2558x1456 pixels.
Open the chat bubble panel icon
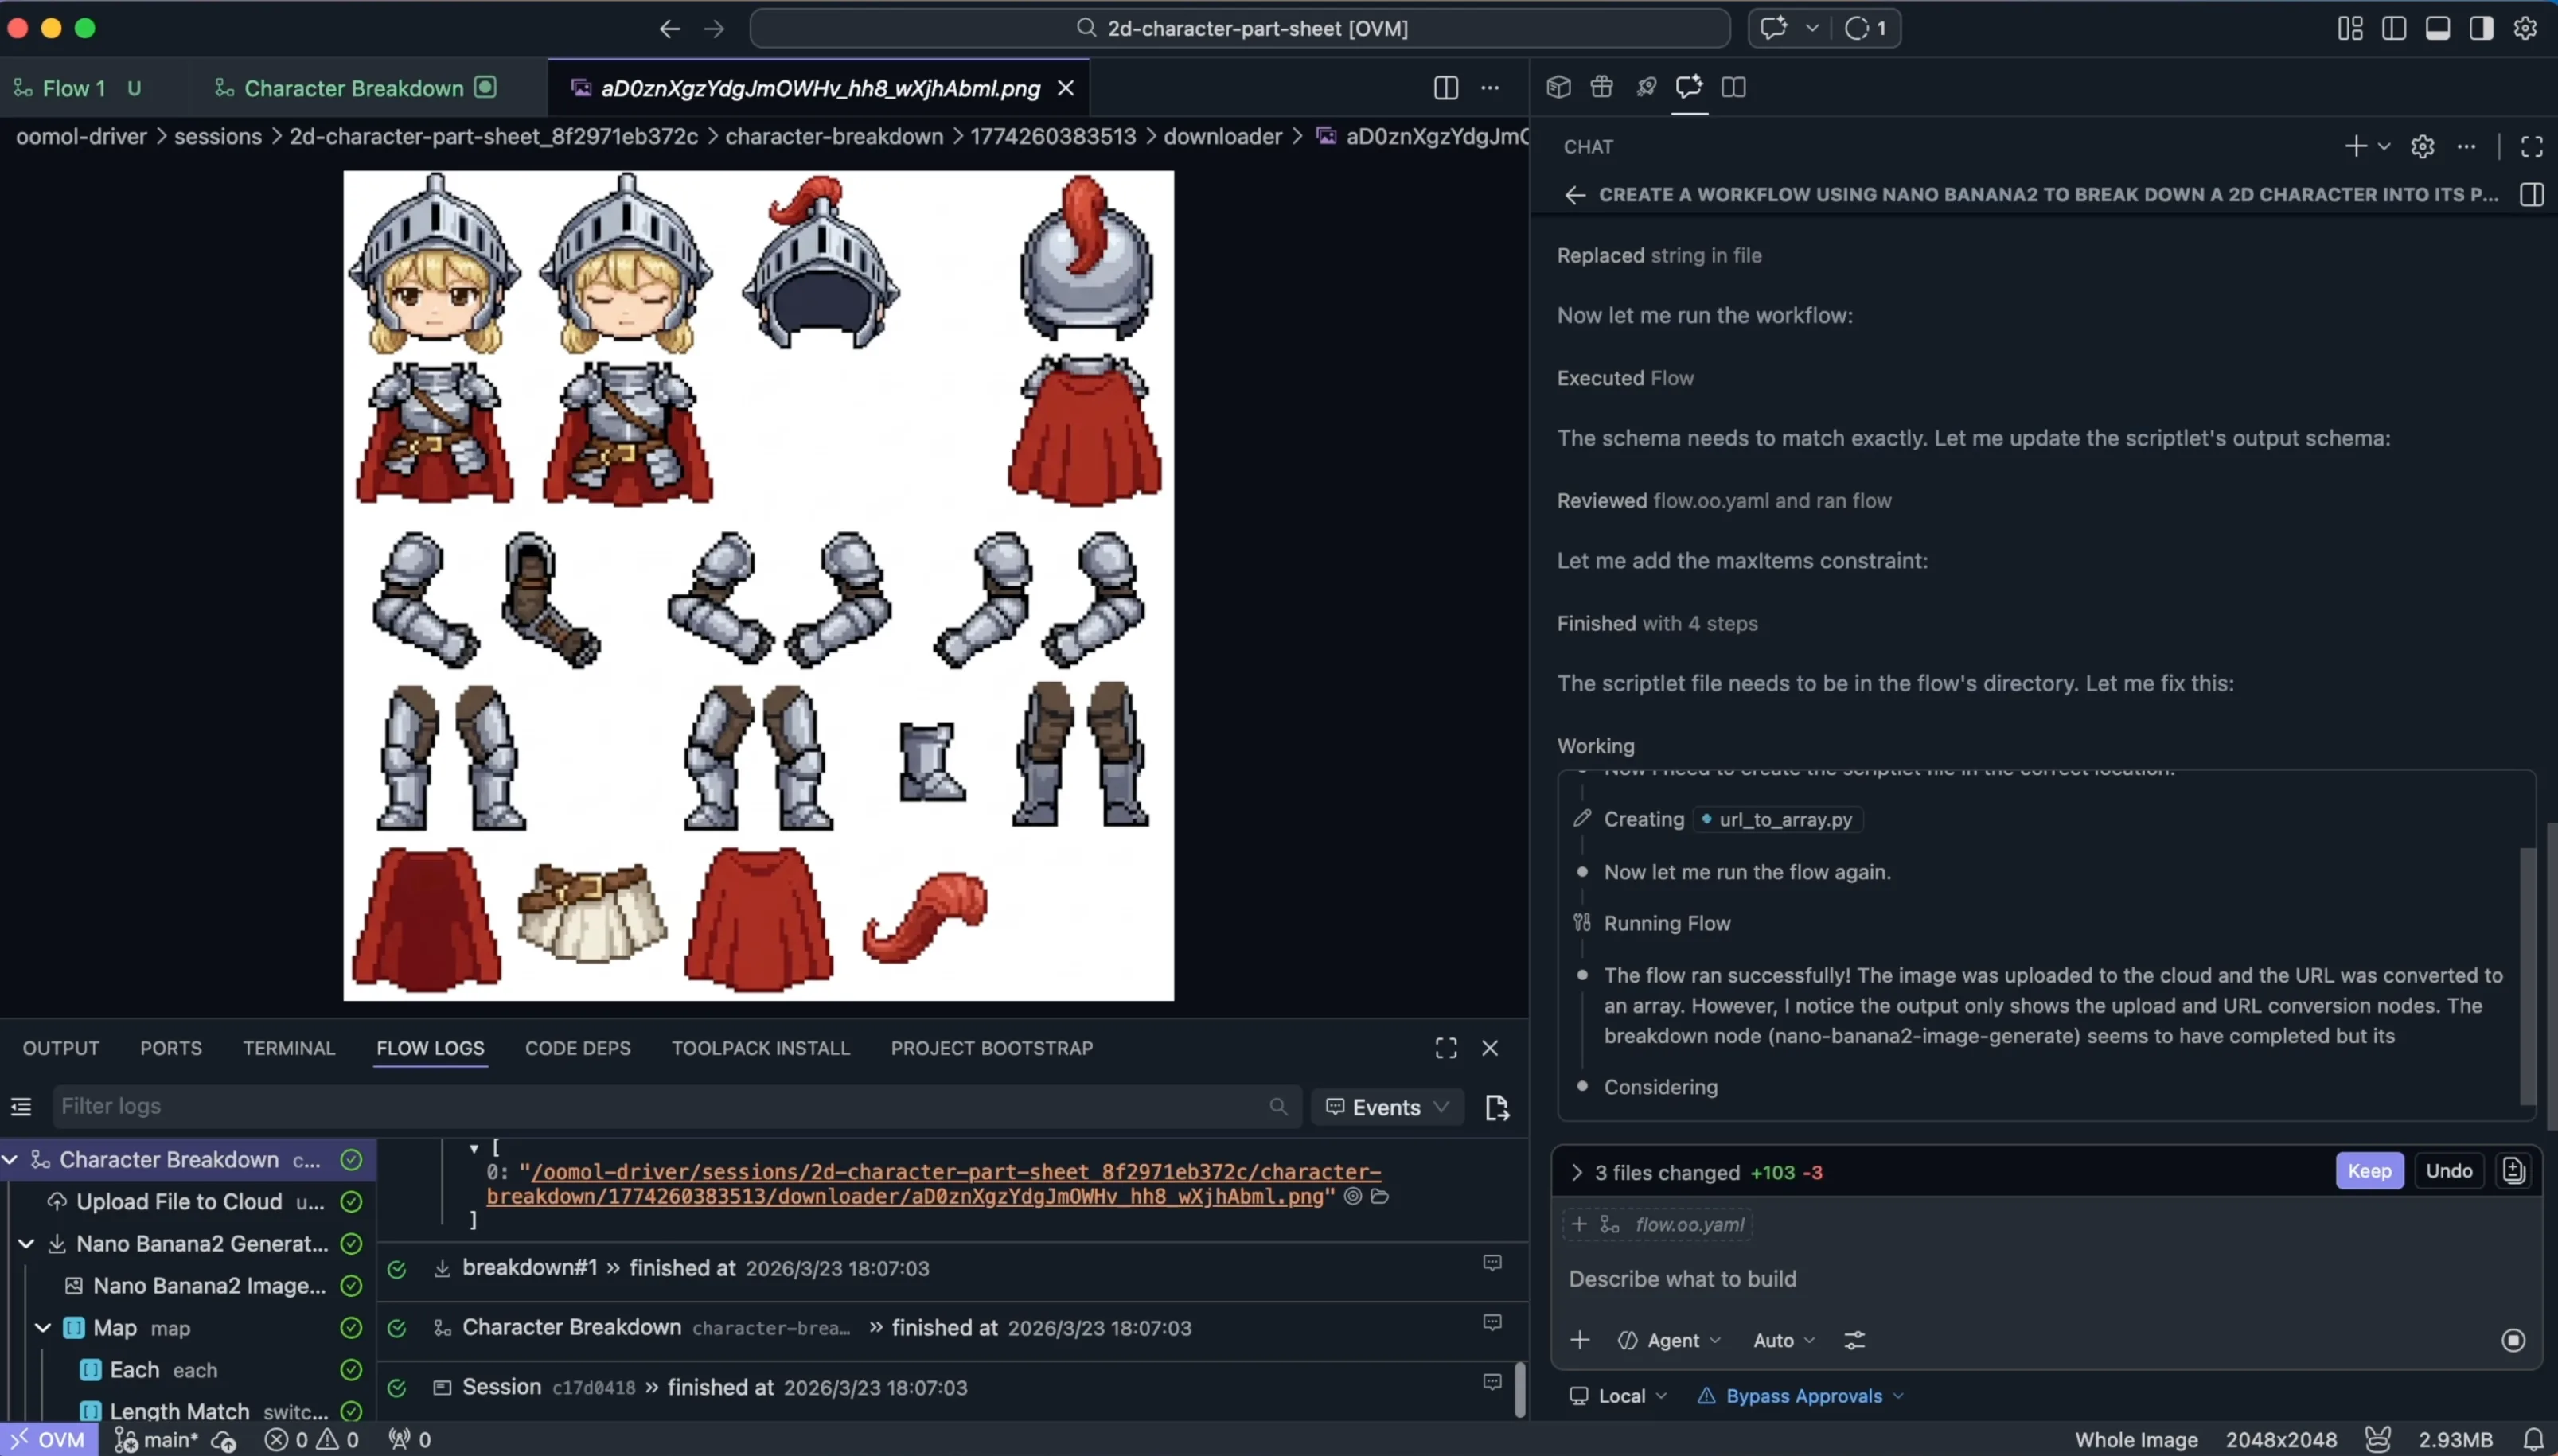[x=1689, y=88]
